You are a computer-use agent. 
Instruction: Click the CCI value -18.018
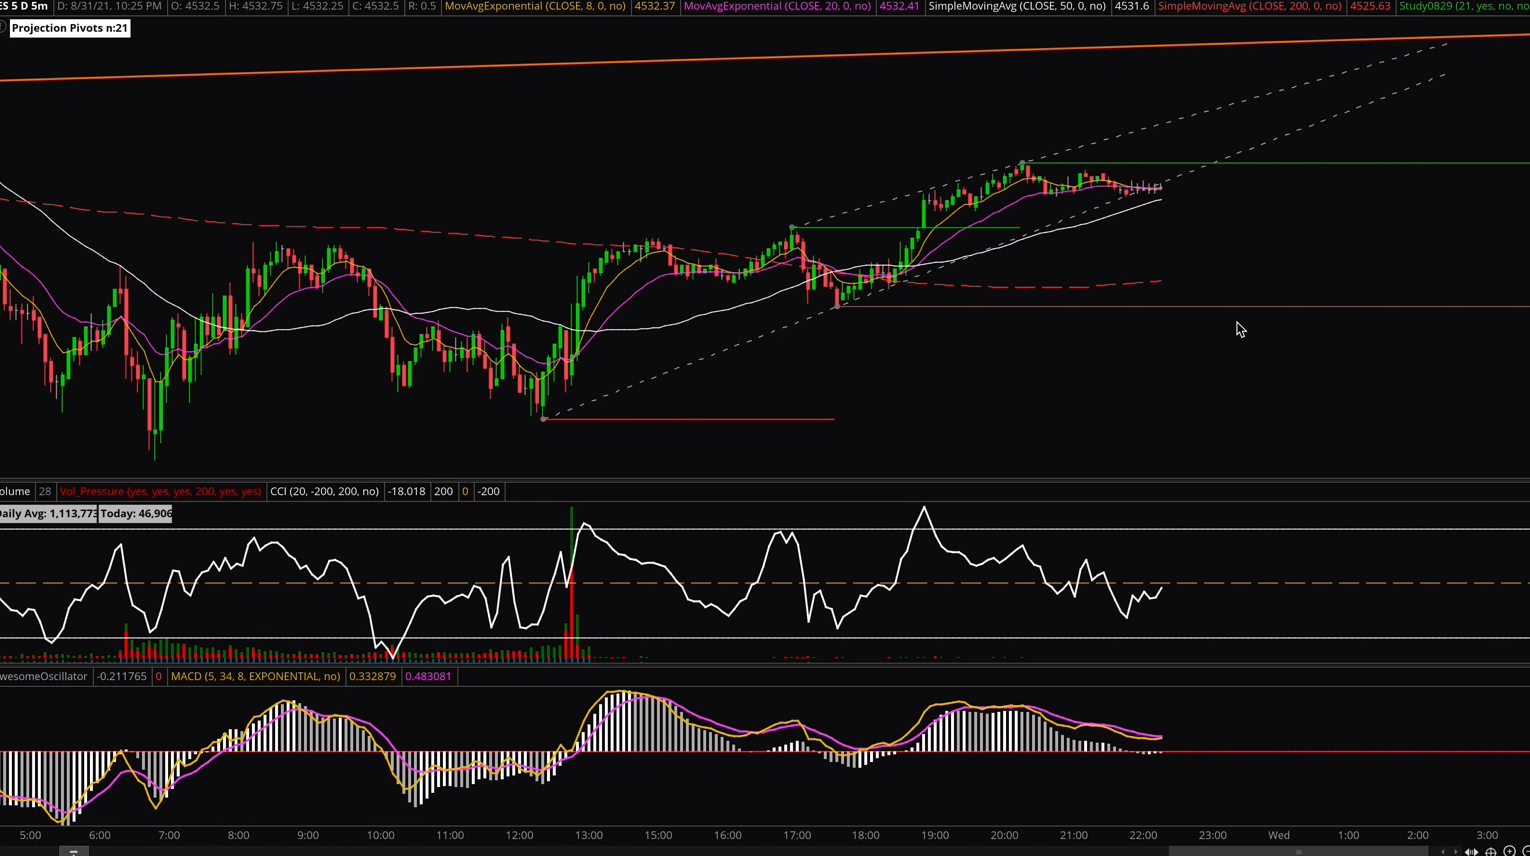406,491
